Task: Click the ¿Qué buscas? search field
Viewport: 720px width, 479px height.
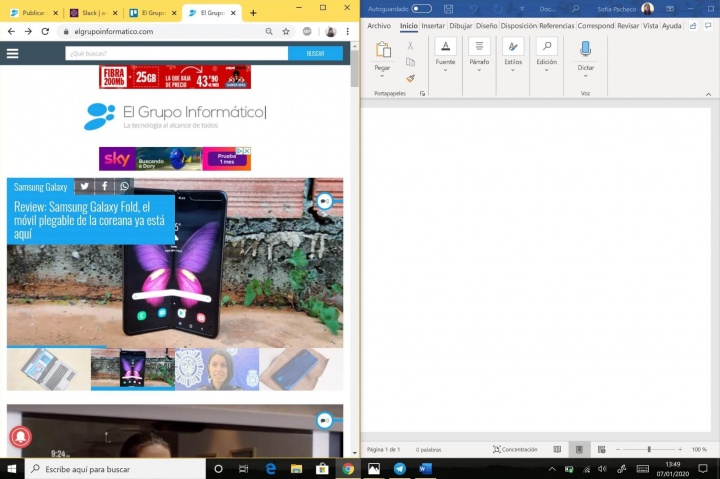Action: pyautogui.click(x=177, y=53)
